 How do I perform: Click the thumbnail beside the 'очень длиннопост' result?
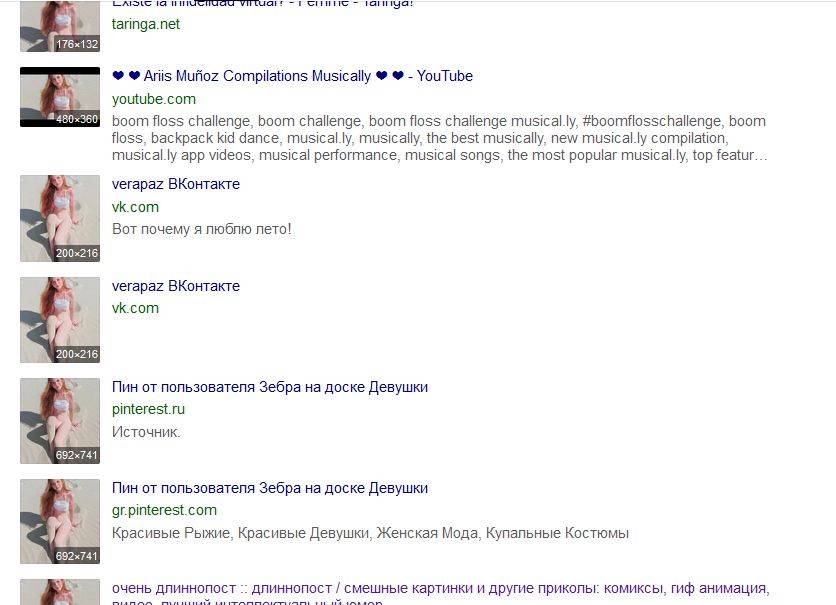(60, 592)
